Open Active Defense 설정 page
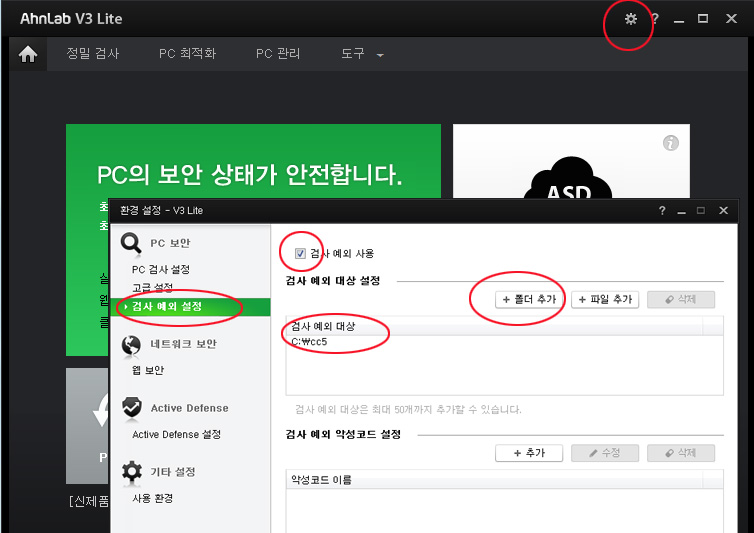The image size is (754, 533). click(x=176, y=434)
